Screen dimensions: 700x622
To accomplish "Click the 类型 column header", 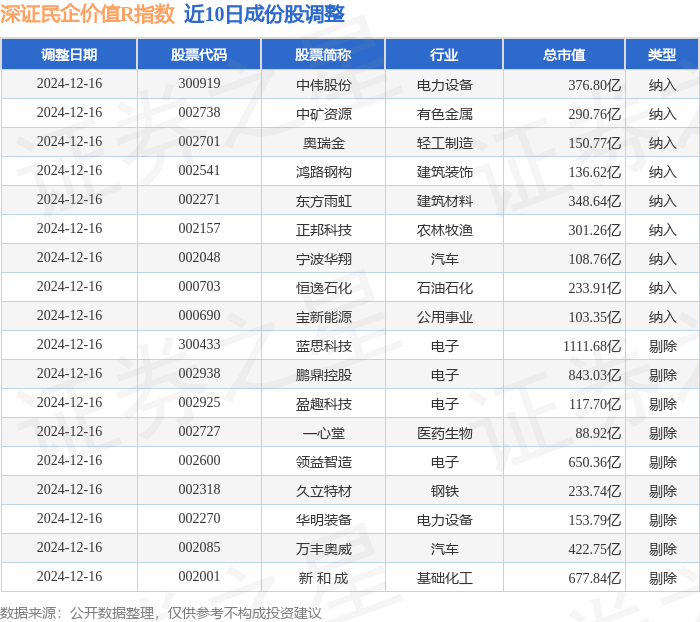I will pyautogui.click(x=662, y=54).
